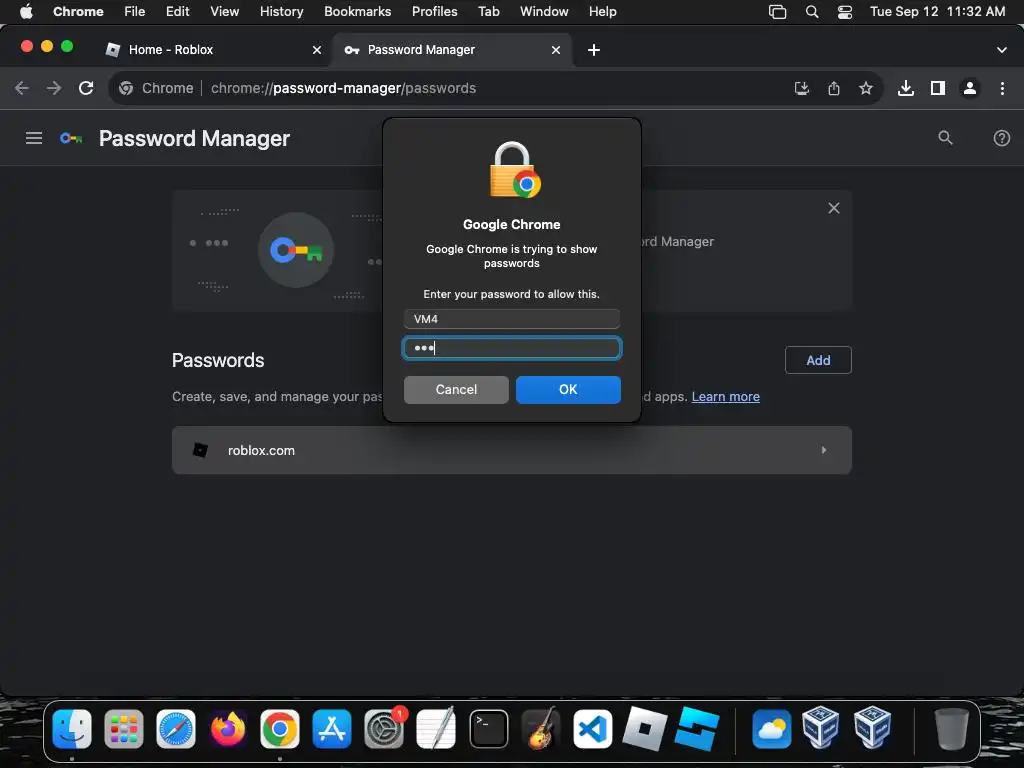Open the Password Manager hamburger menu
Viewport: 1024px width, 768px height.
[34, 138]
